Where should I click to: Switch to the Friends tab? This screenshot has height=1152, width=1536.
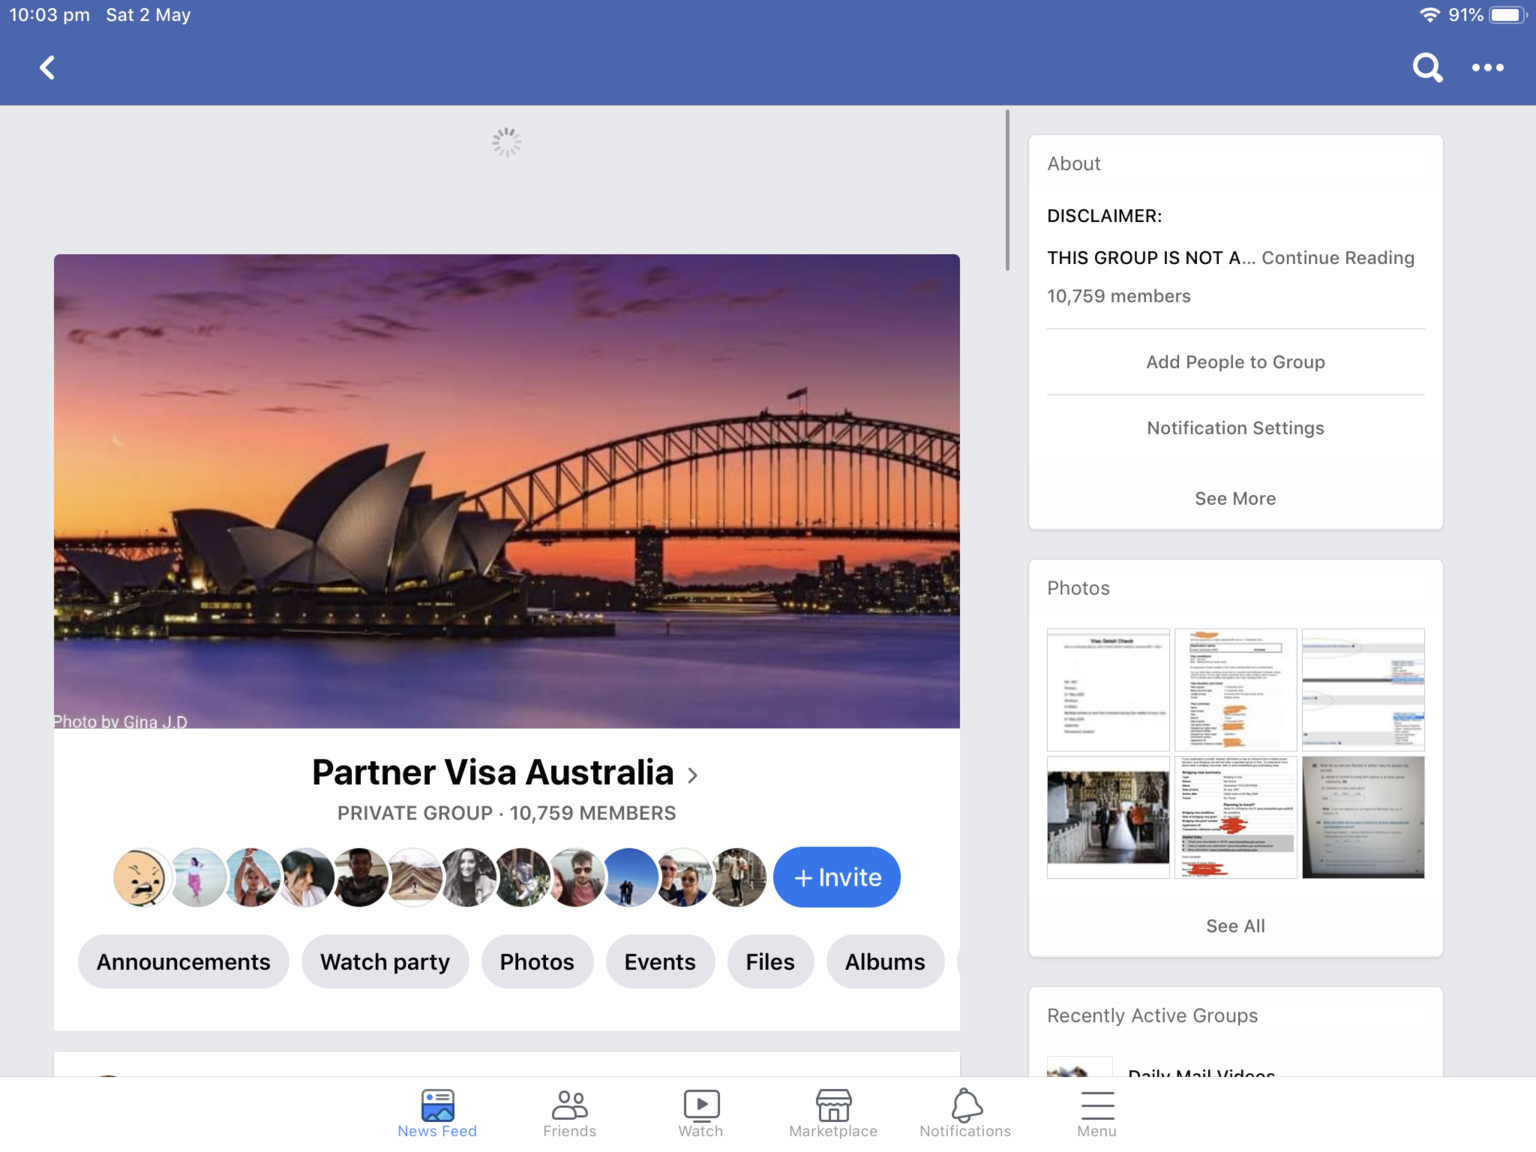tap(569, 1113)
